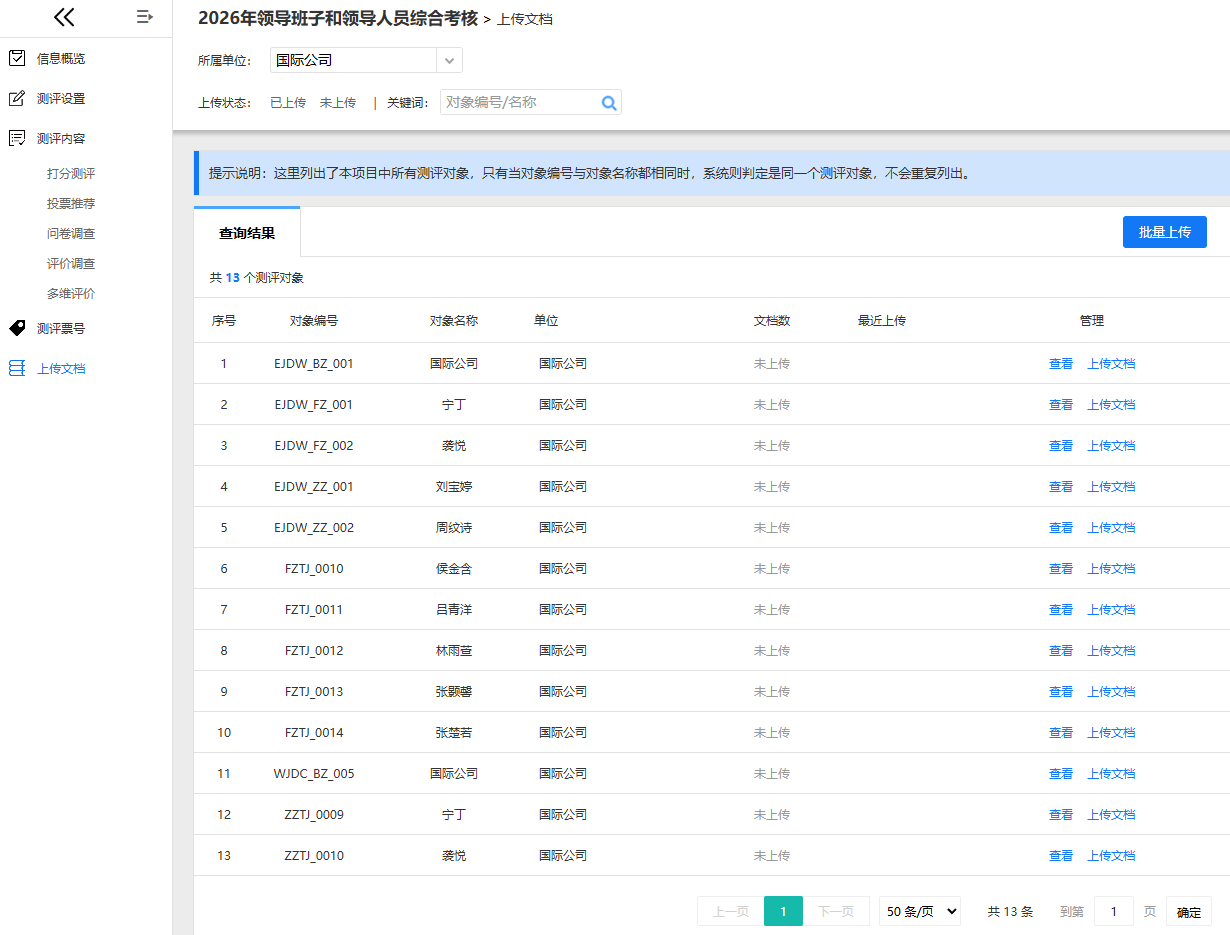Click 查看 for 周纹诗
Viewport: 1230px width, 935px height.
(x=1061, y=527)
